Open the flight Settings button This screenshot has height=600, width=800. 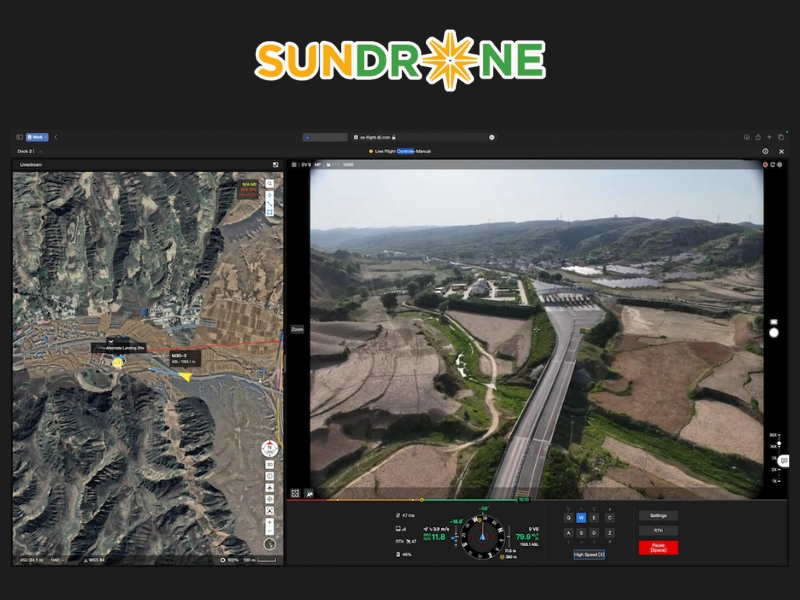658,516
